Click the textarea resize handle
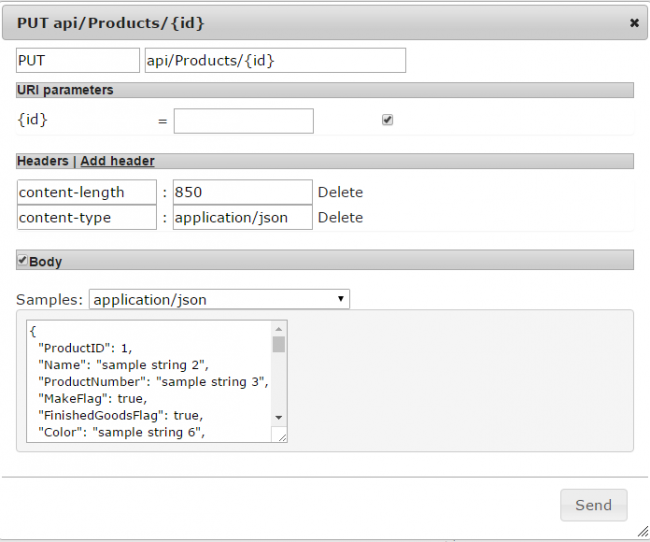This screenshot has height=542, width=650. click(282, 437)
